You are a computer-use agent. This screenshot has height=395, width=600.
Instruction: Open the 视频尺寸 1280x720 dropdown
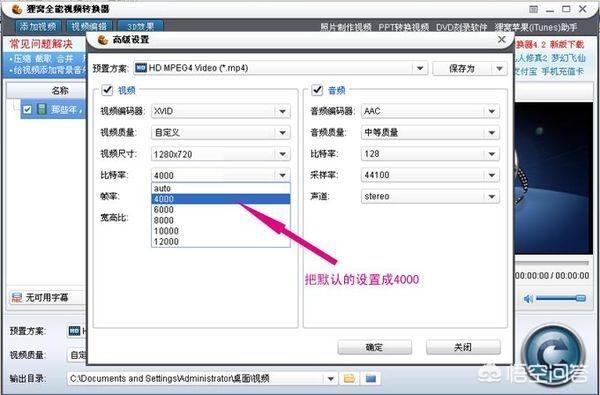pyautogui.click(x=221, y=154)
